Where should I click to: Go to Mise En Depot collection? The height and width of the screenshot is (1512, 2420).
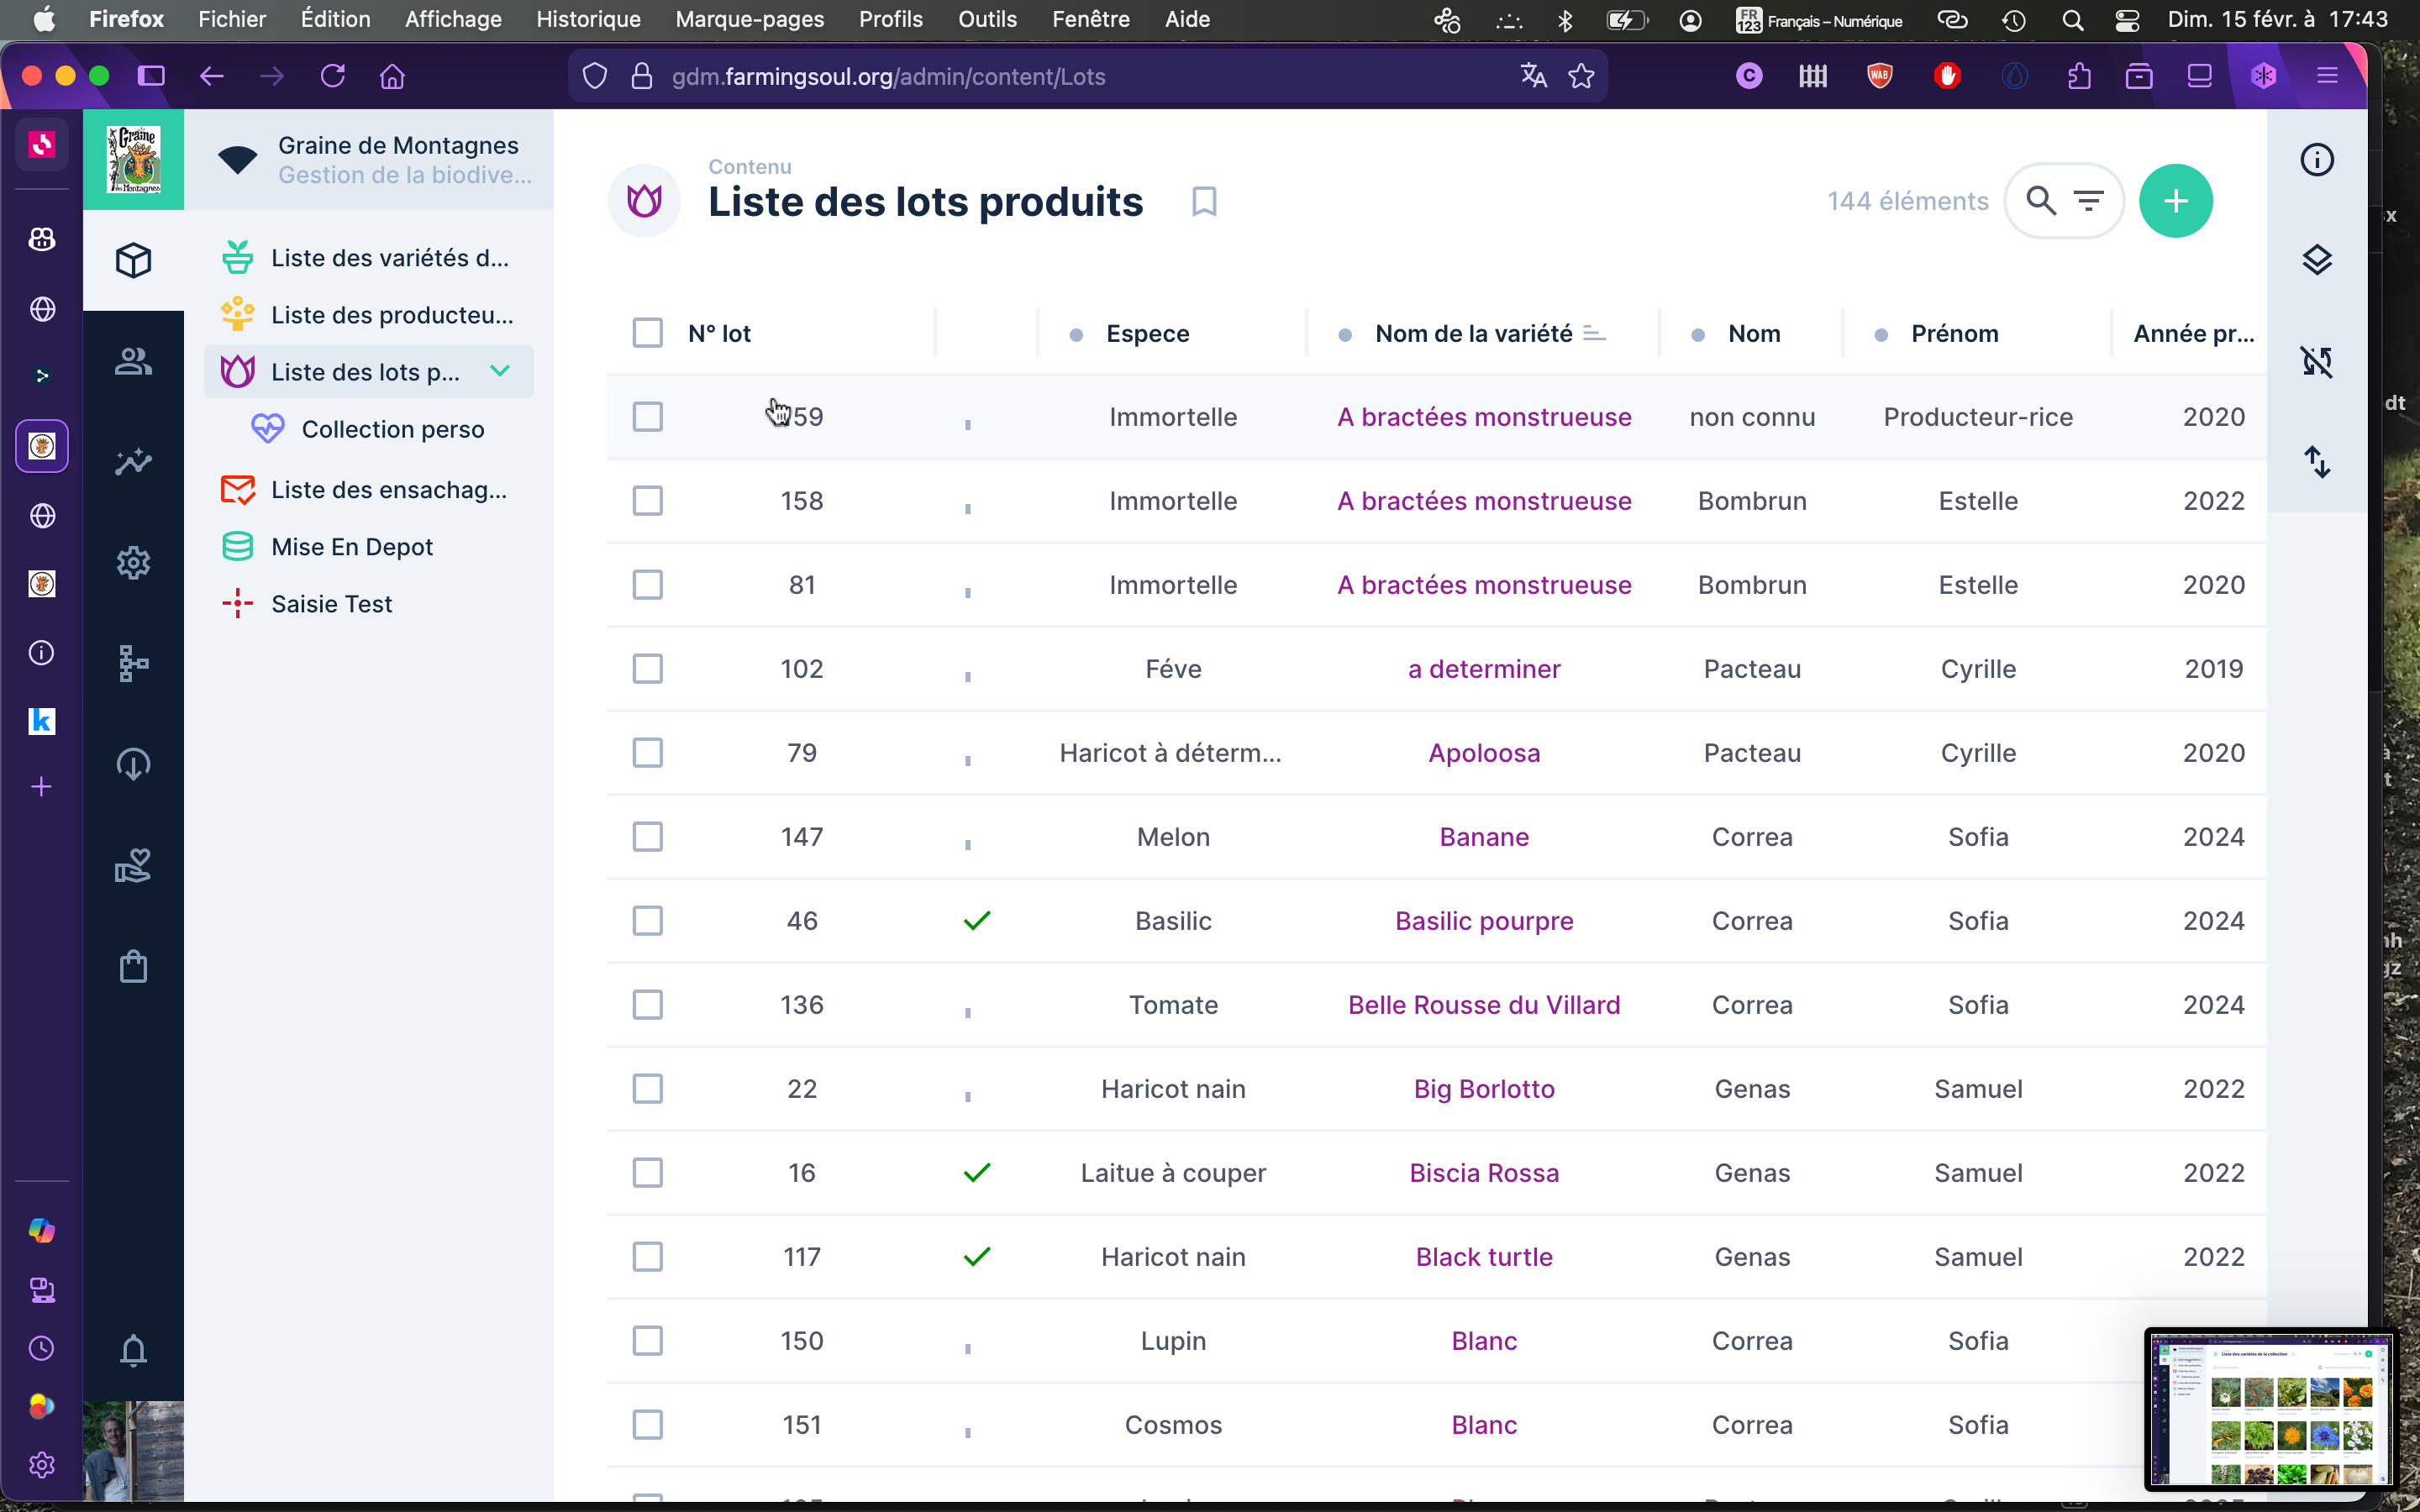[352, 547]
